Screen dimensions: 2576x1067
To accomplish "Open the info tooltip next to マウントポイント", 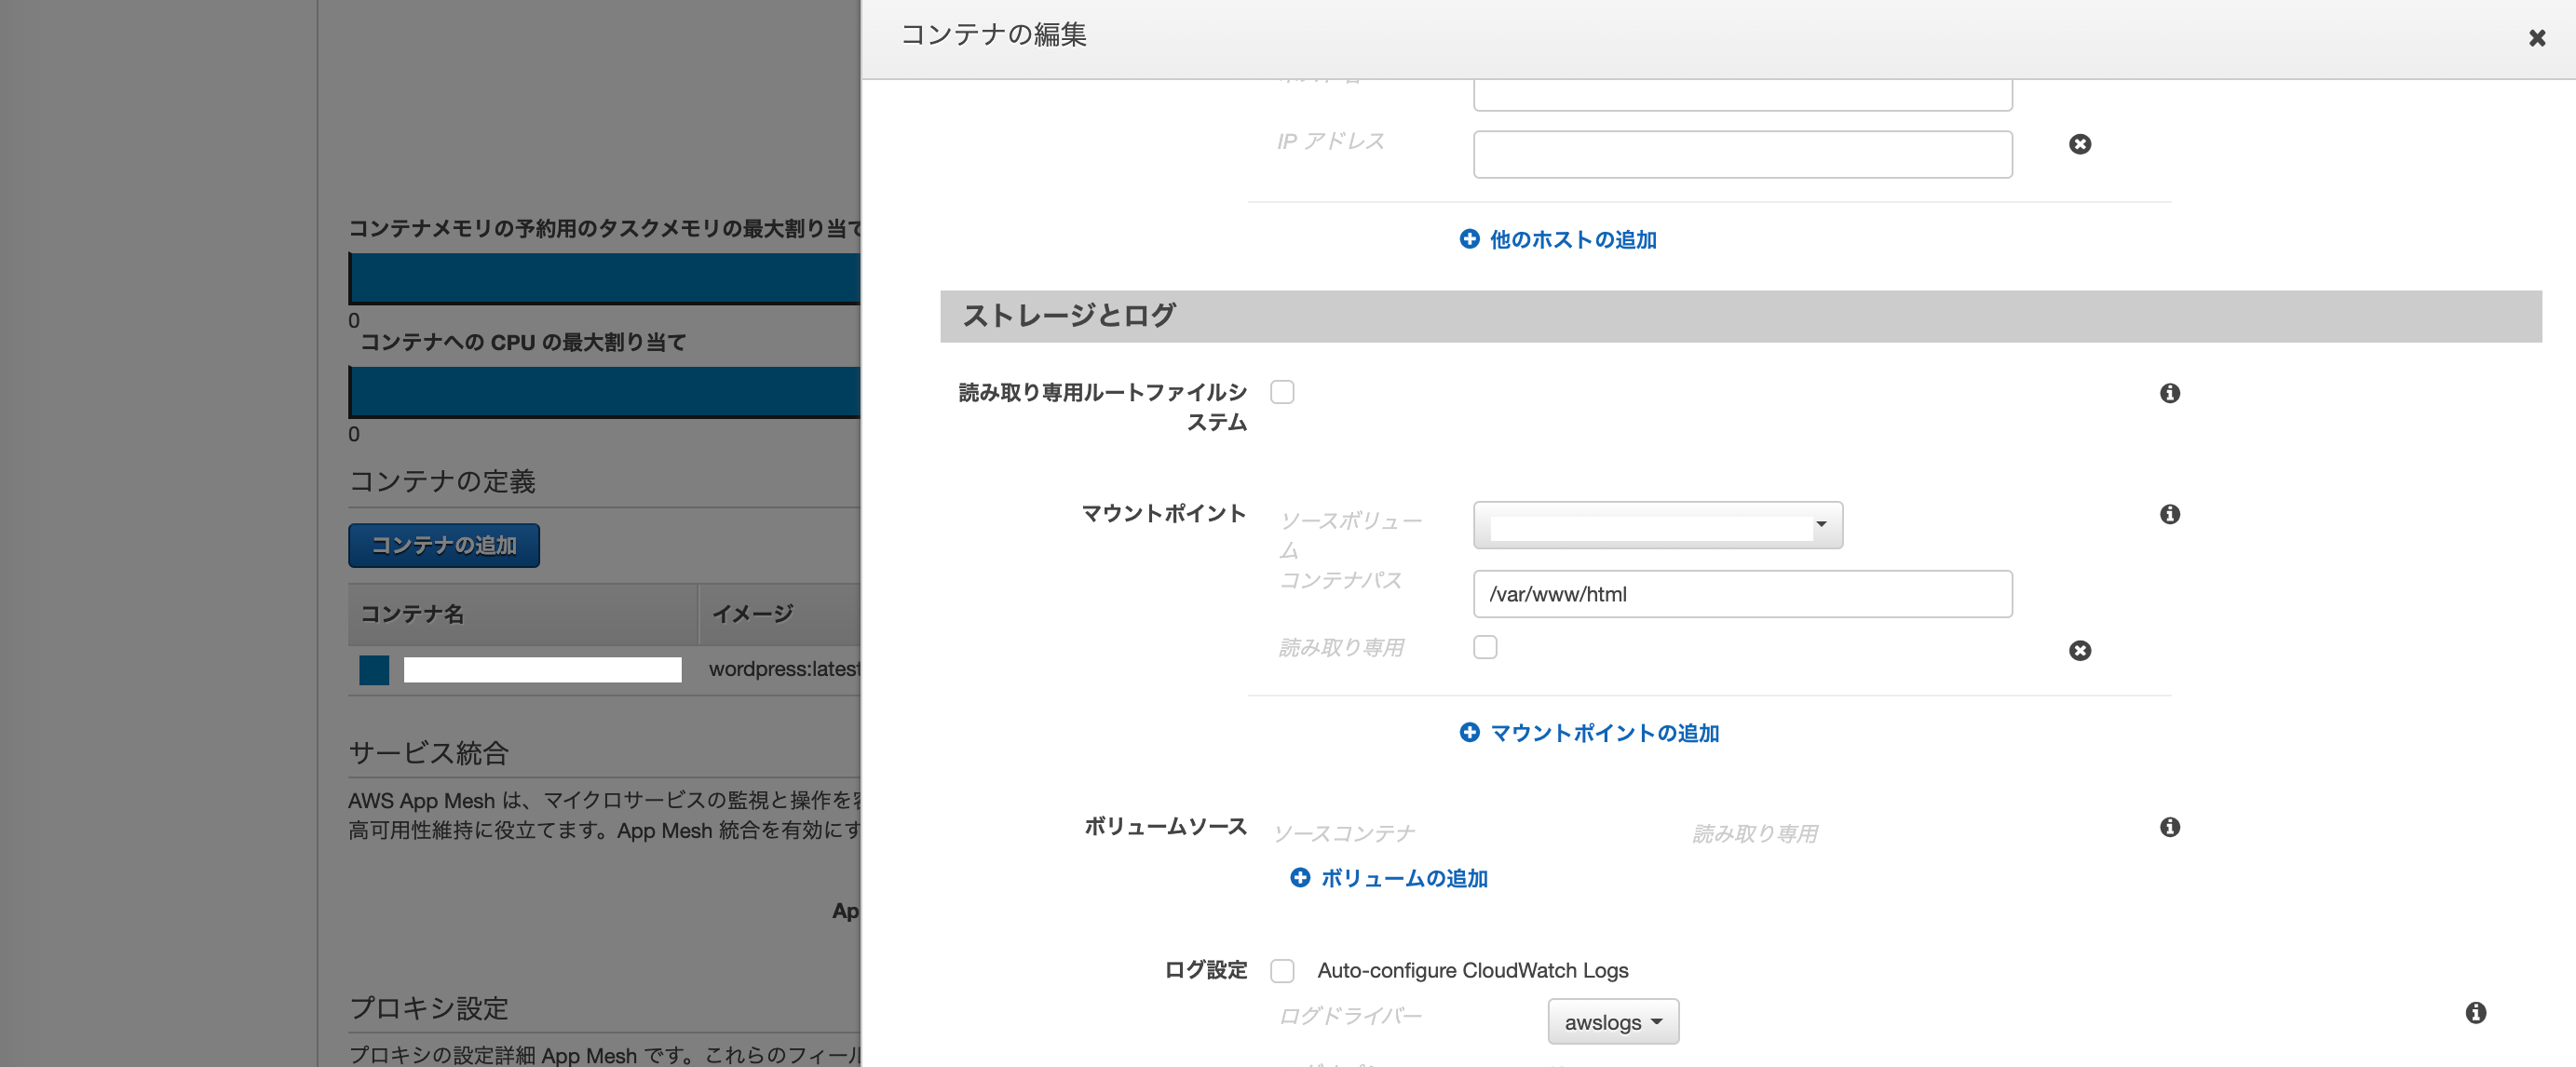I will (2170, 514).
